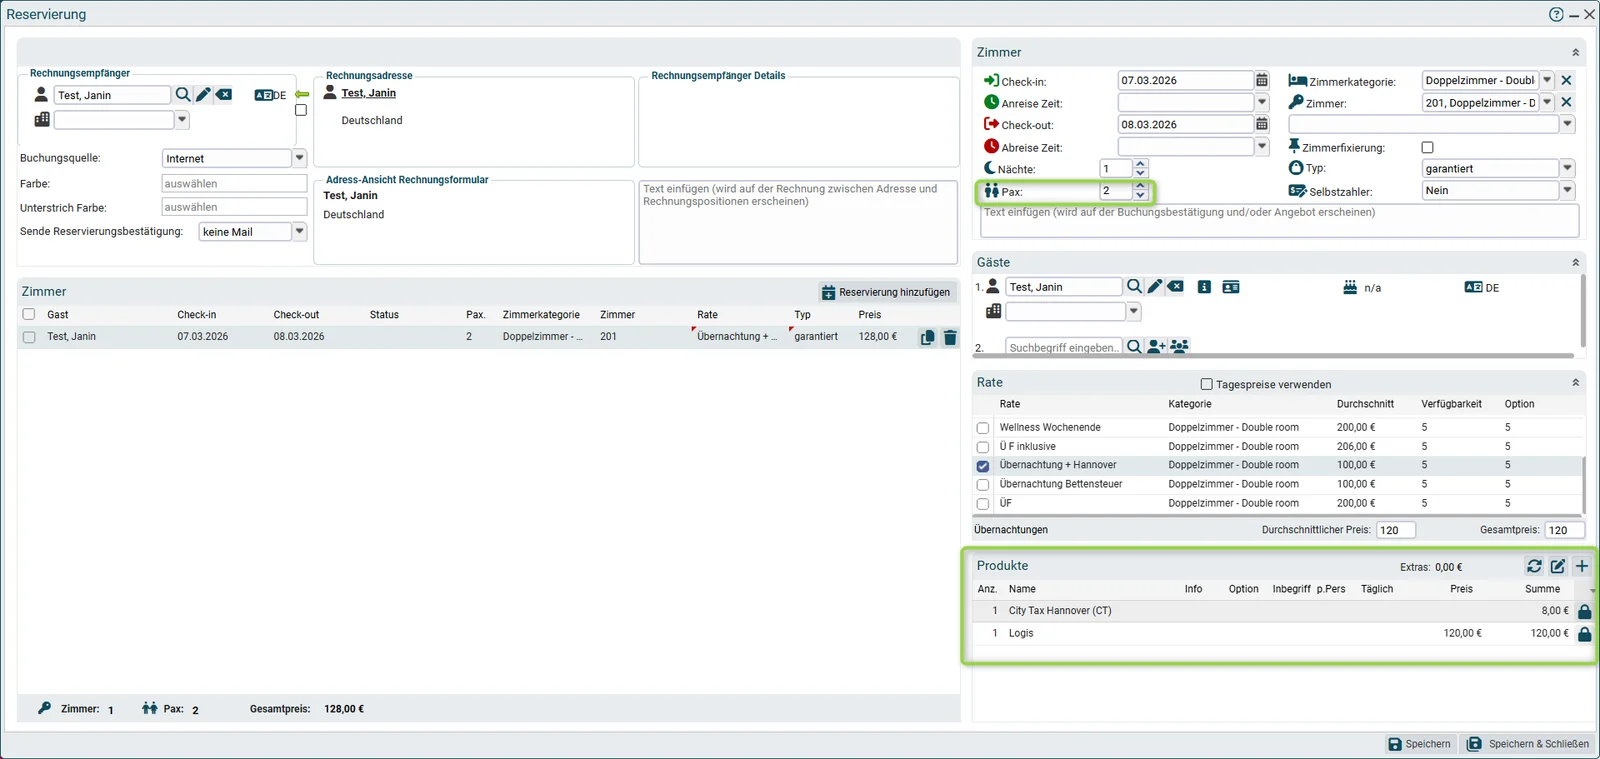The width and height of the screenshot is (1600, 759).
Task: Click green arrow to copy address
Action: [x=301, y=95]
